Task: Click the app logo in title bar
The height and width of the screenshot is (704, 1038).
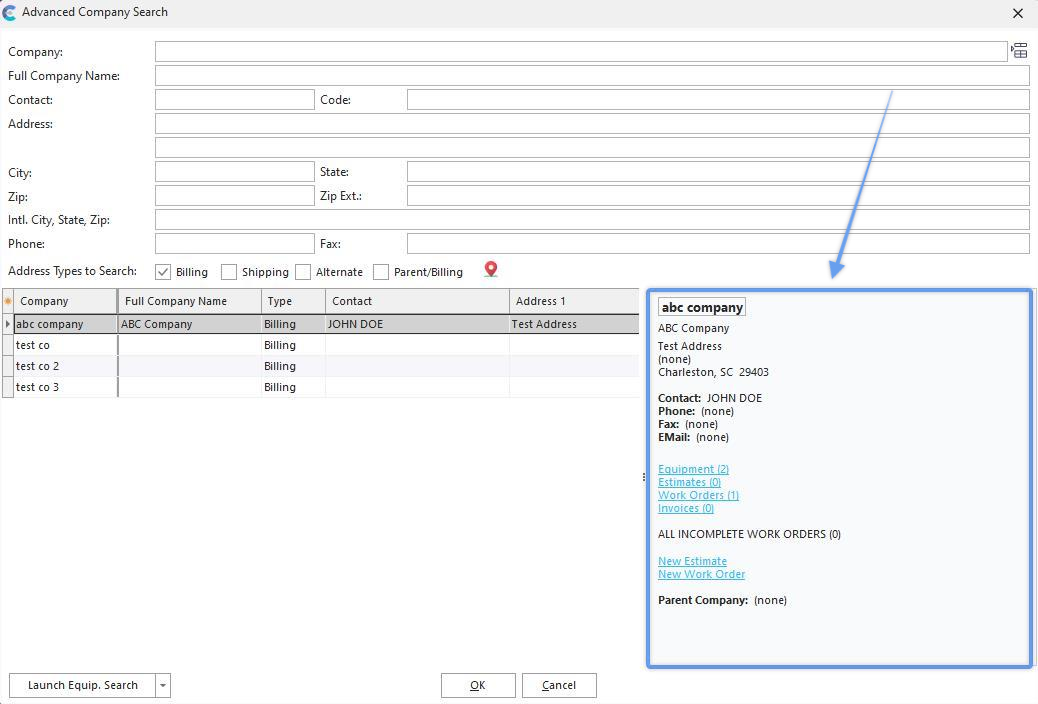Action: (9, 12)
